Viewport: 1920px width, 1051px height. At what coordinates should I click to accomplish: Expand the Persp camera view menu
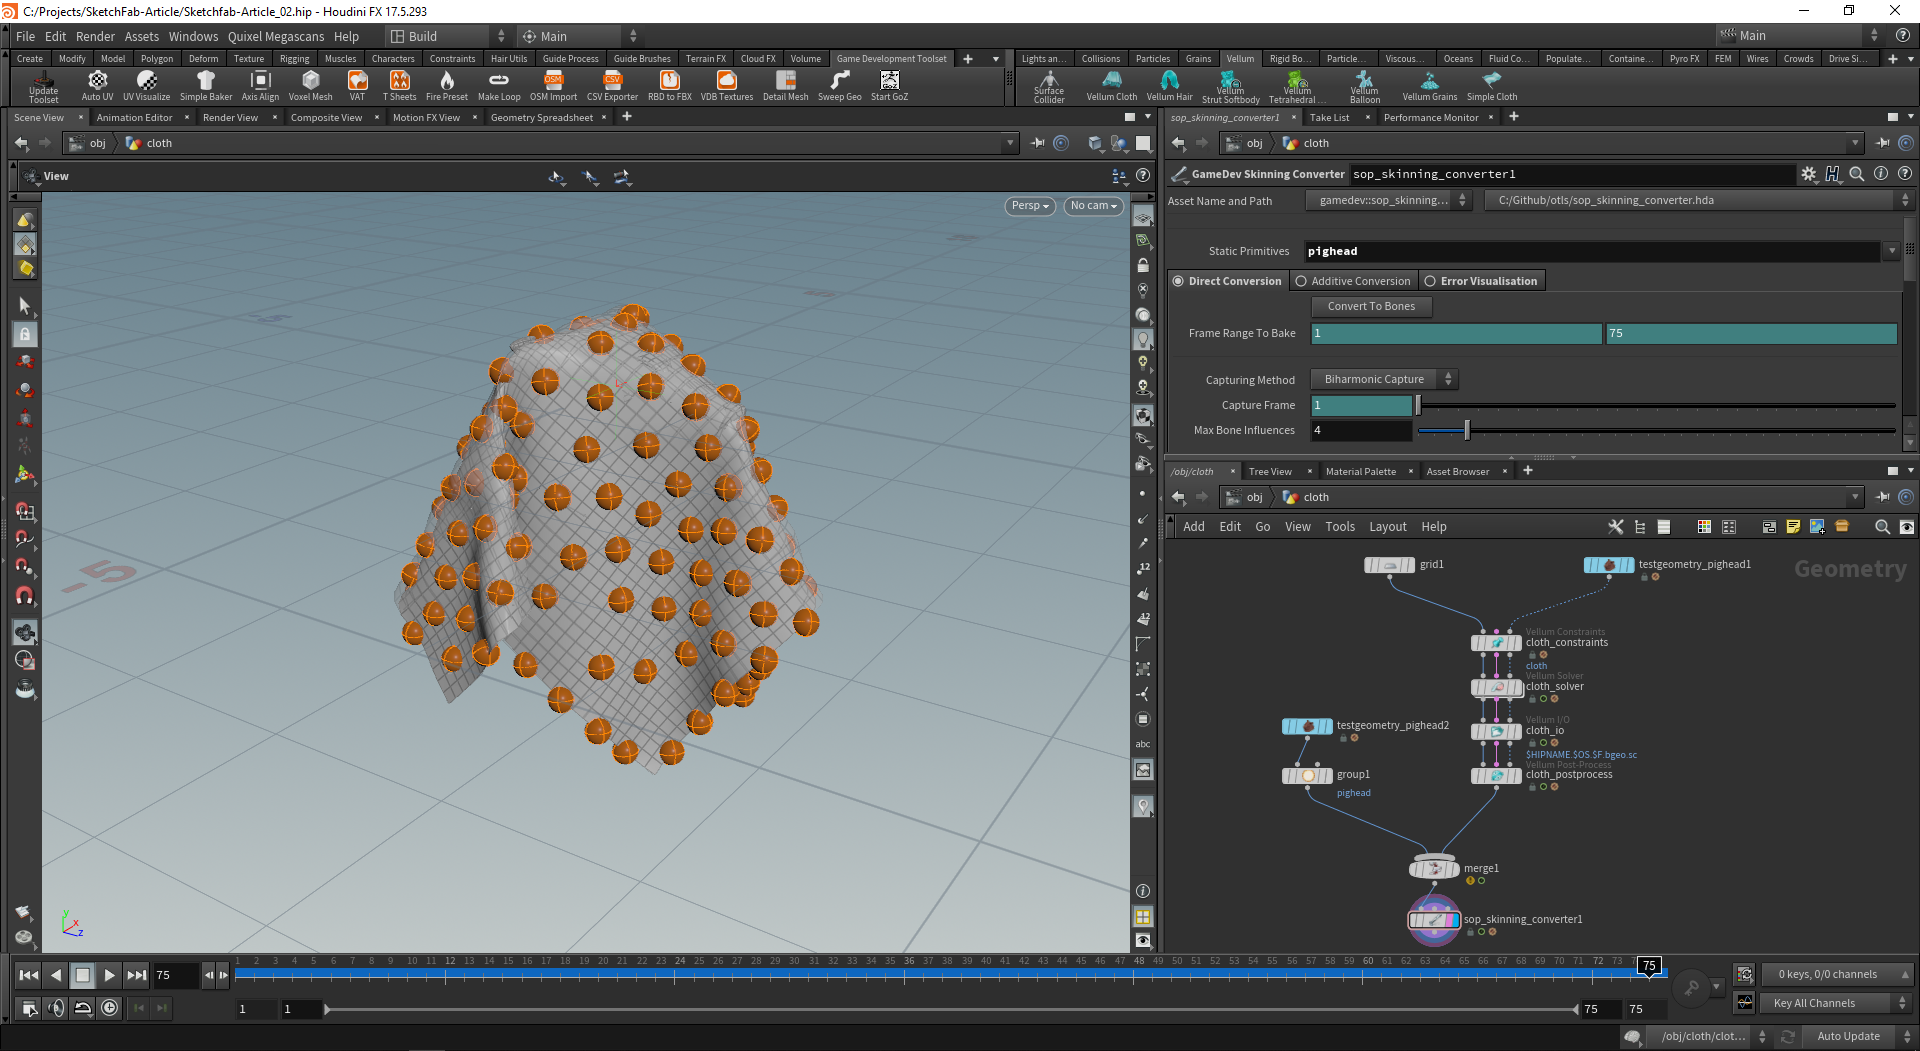(x=1029, y=206)
